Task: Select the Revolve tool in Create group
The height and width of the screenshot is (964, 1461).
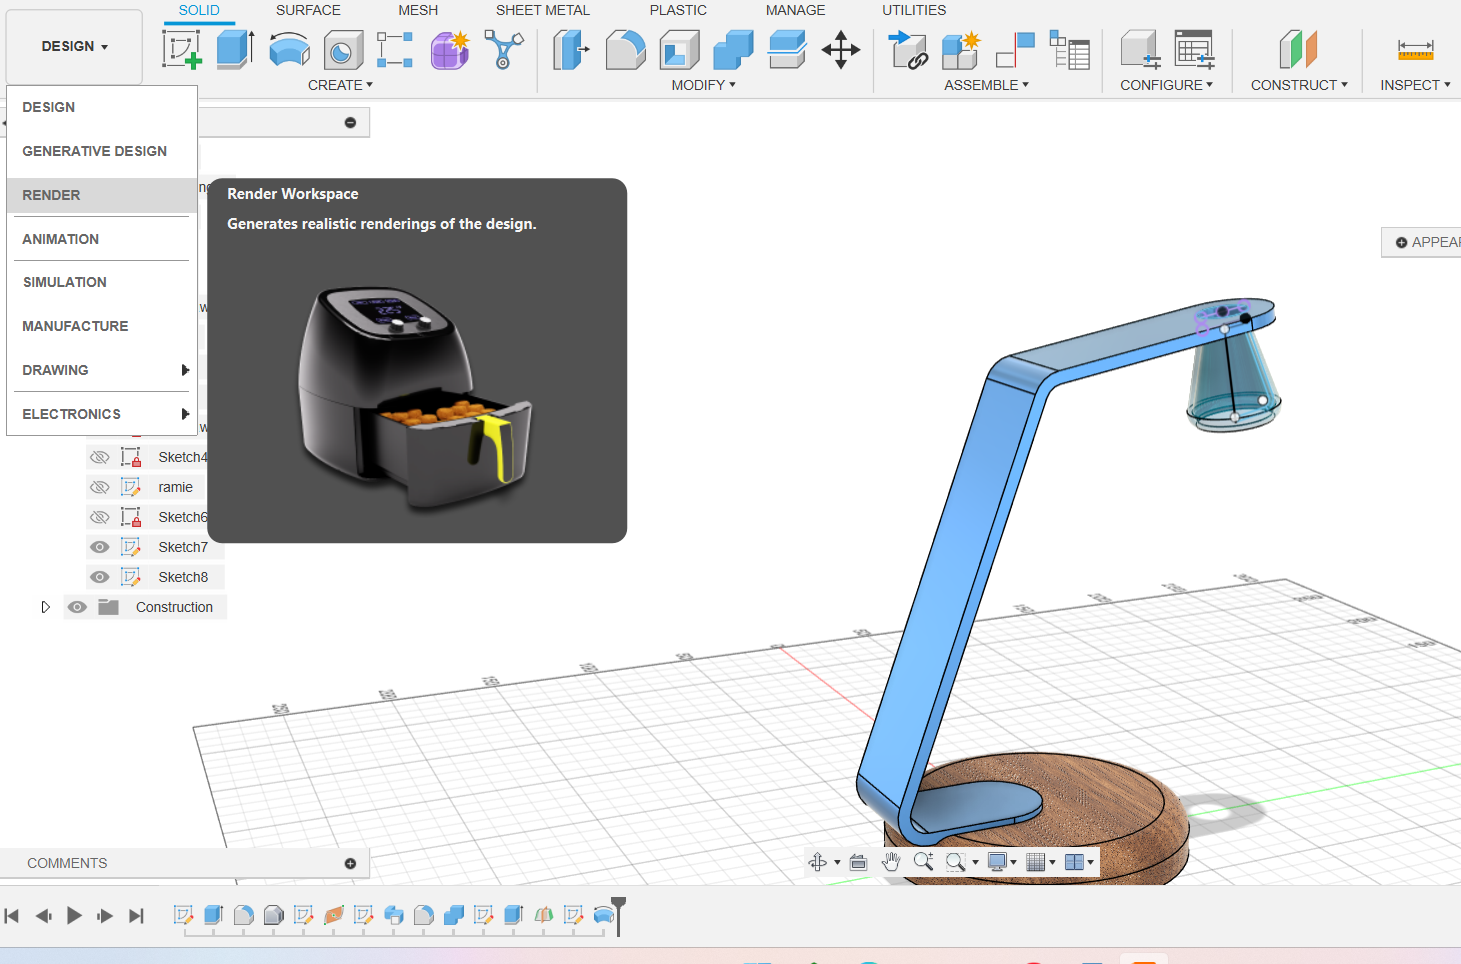Action: (x=289, y=49)
